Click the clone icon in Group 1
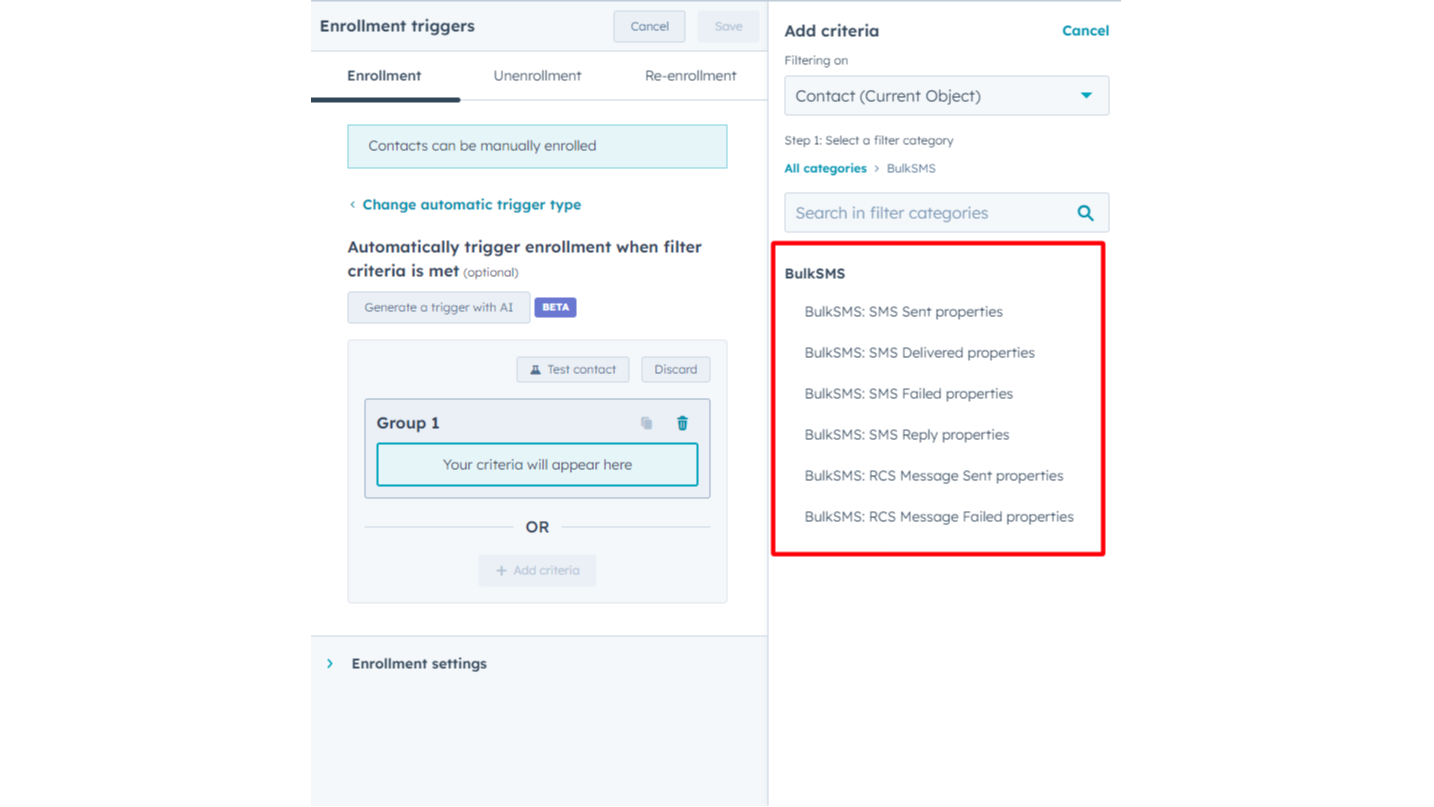1434x807 pixels. pos(647,423)
